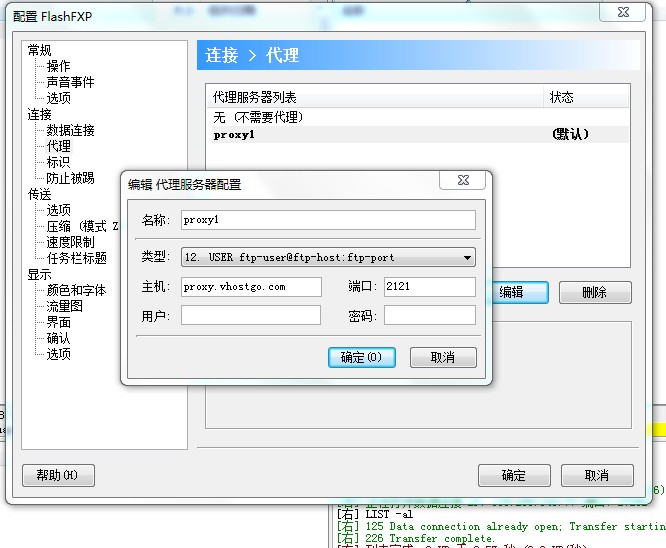Select 标识 in the settings tree
This screenshot has height=548, width=666.
(x=58, y=162)
